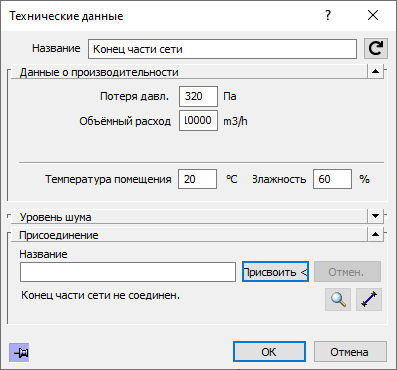
Task: Collapse the Присоединение section
Action: [x=376, y=234]
